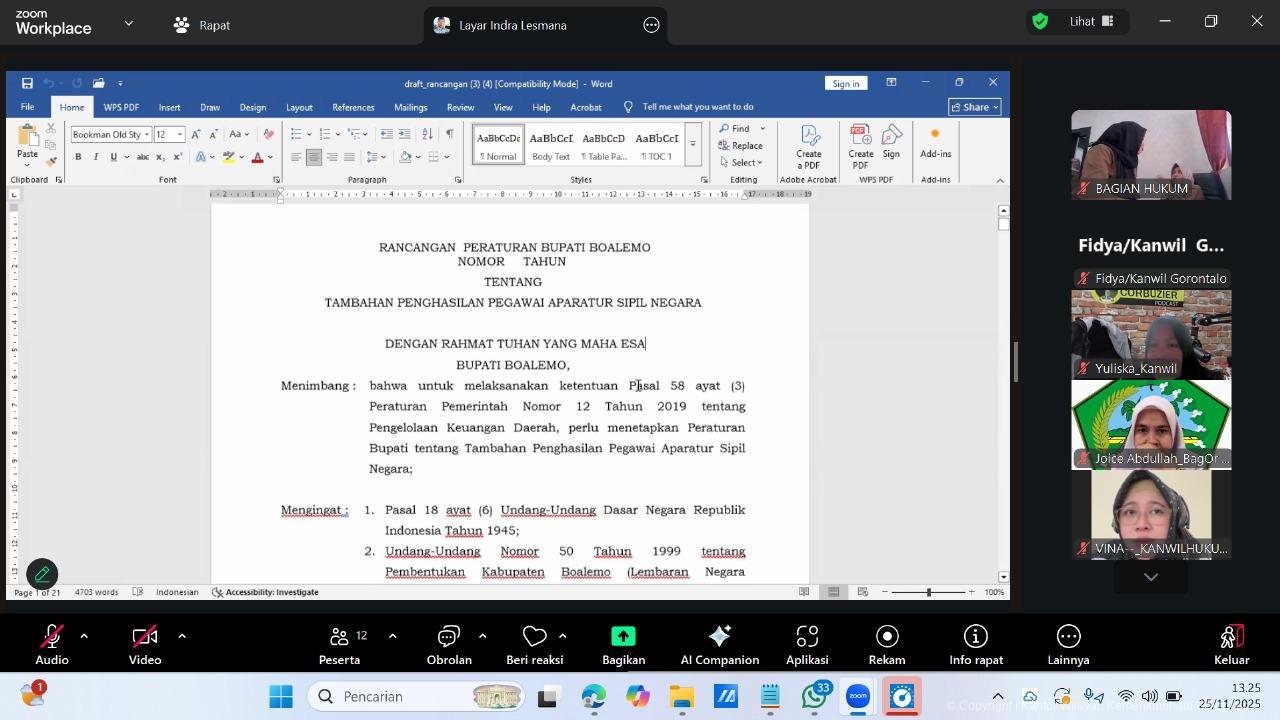Image resolution: width=1280 pixels, height=720 pixels.
Task: Open the Peserta participants panel
Action: (339, 645)
